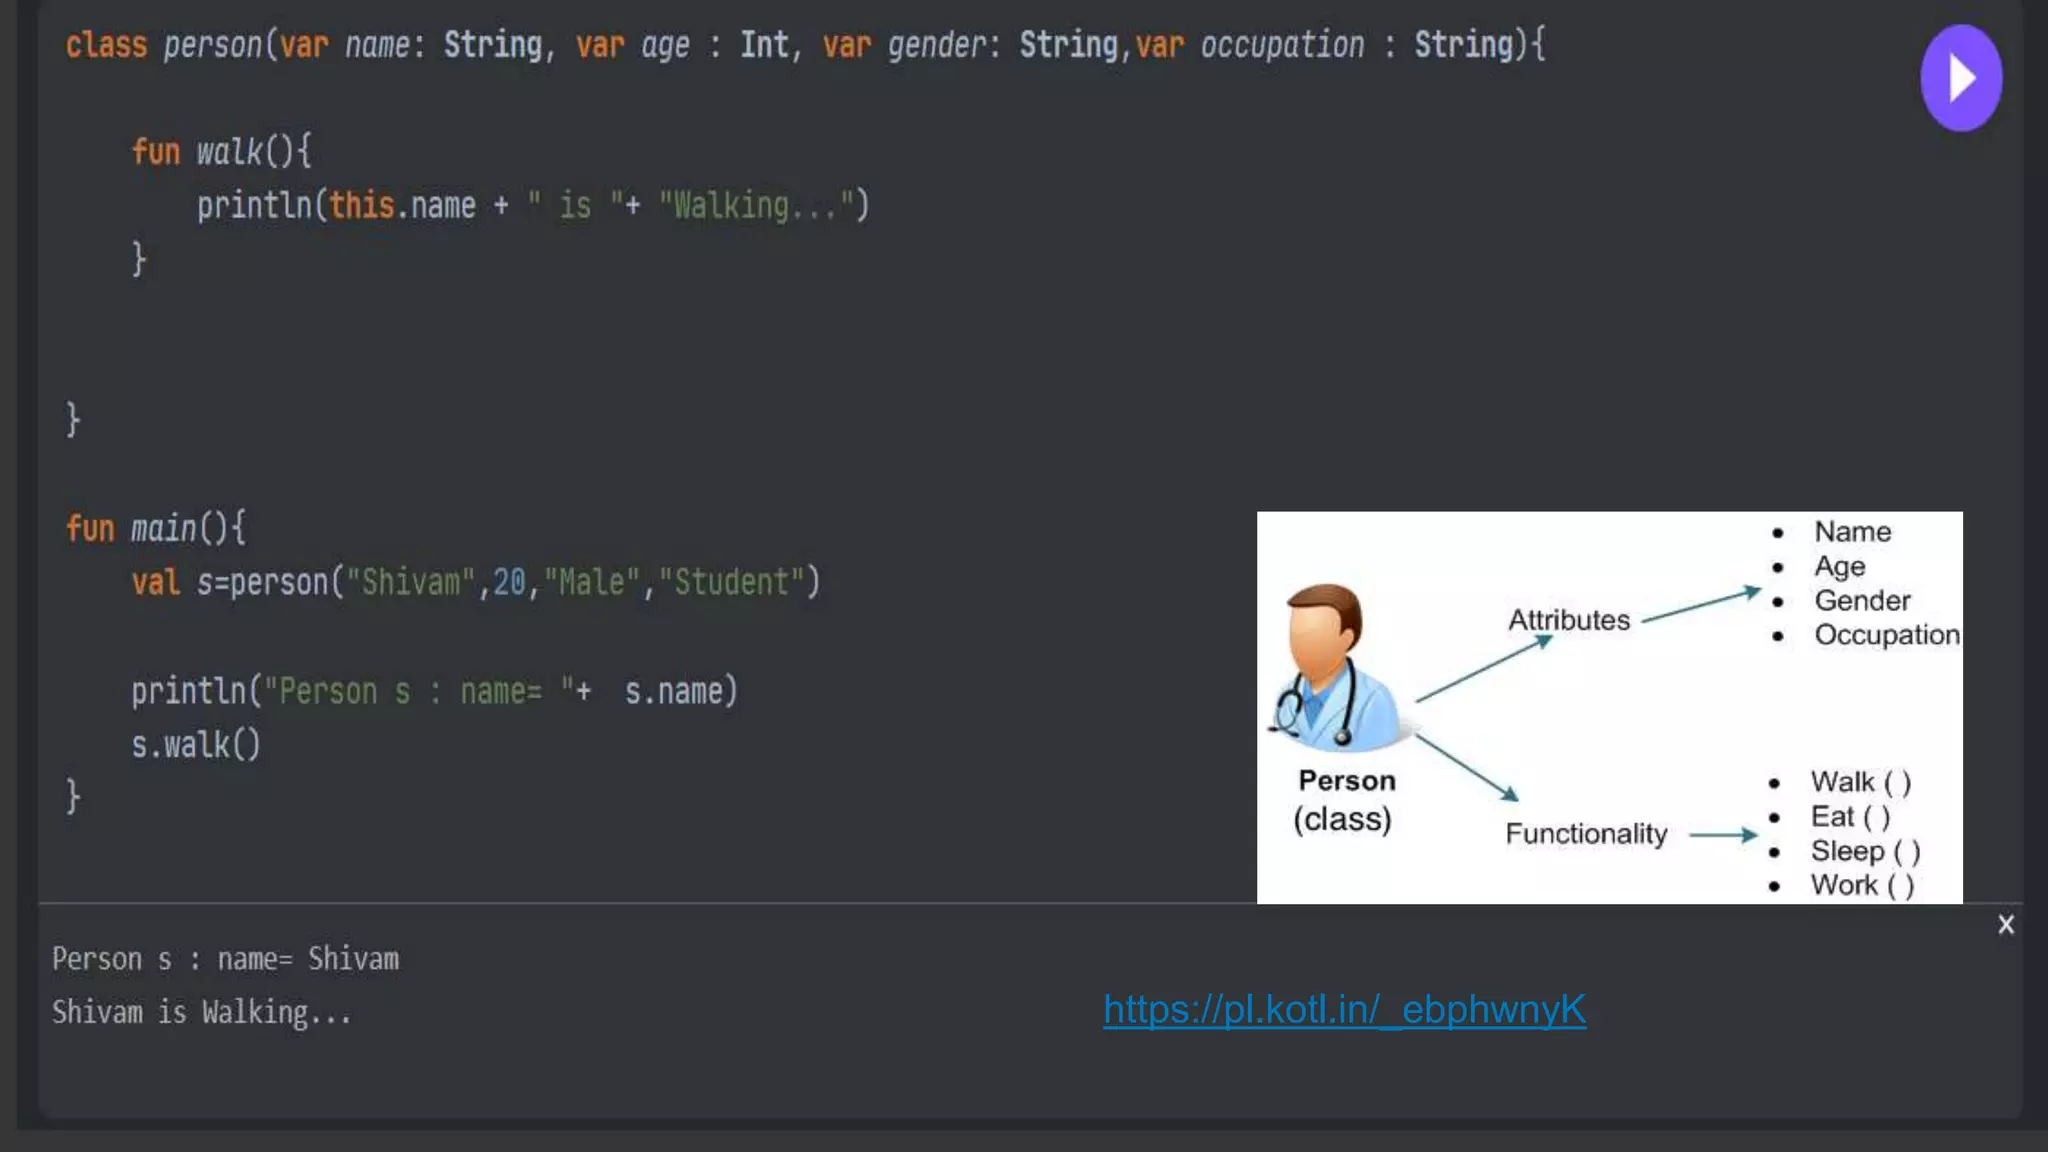Click the fun walk() line
The image size is (2048, 1152).
222,152
